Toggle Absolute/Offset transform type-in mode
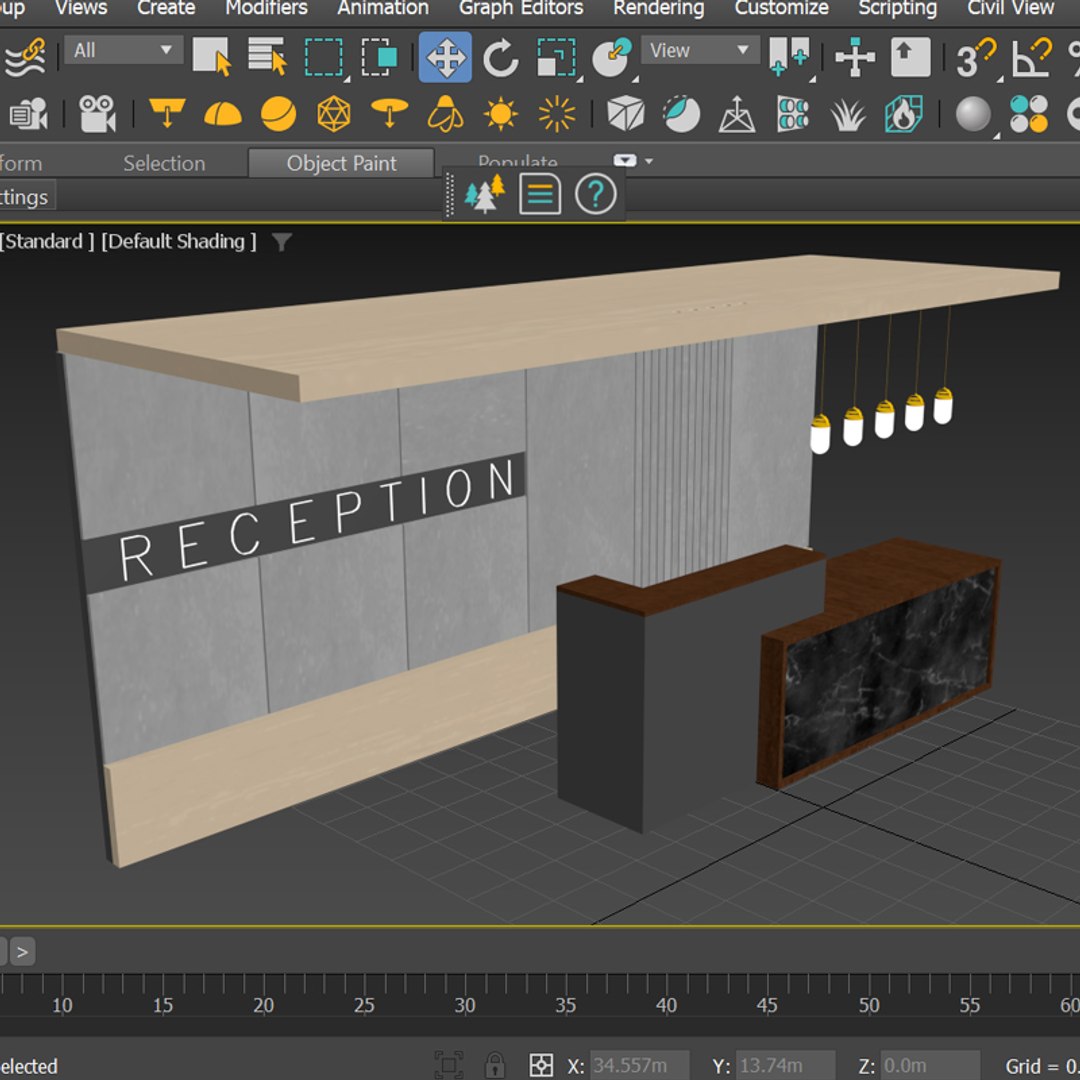The height and width of the screenshot is (1080, 1080). (541, 1066)
